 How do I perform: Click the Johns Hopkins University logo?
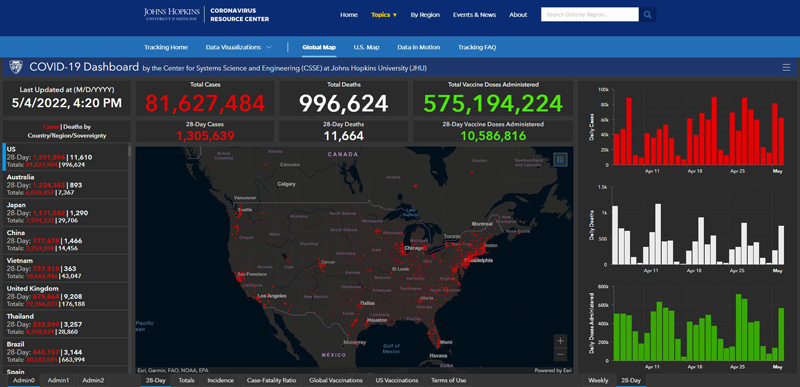(x=172, y=14)
